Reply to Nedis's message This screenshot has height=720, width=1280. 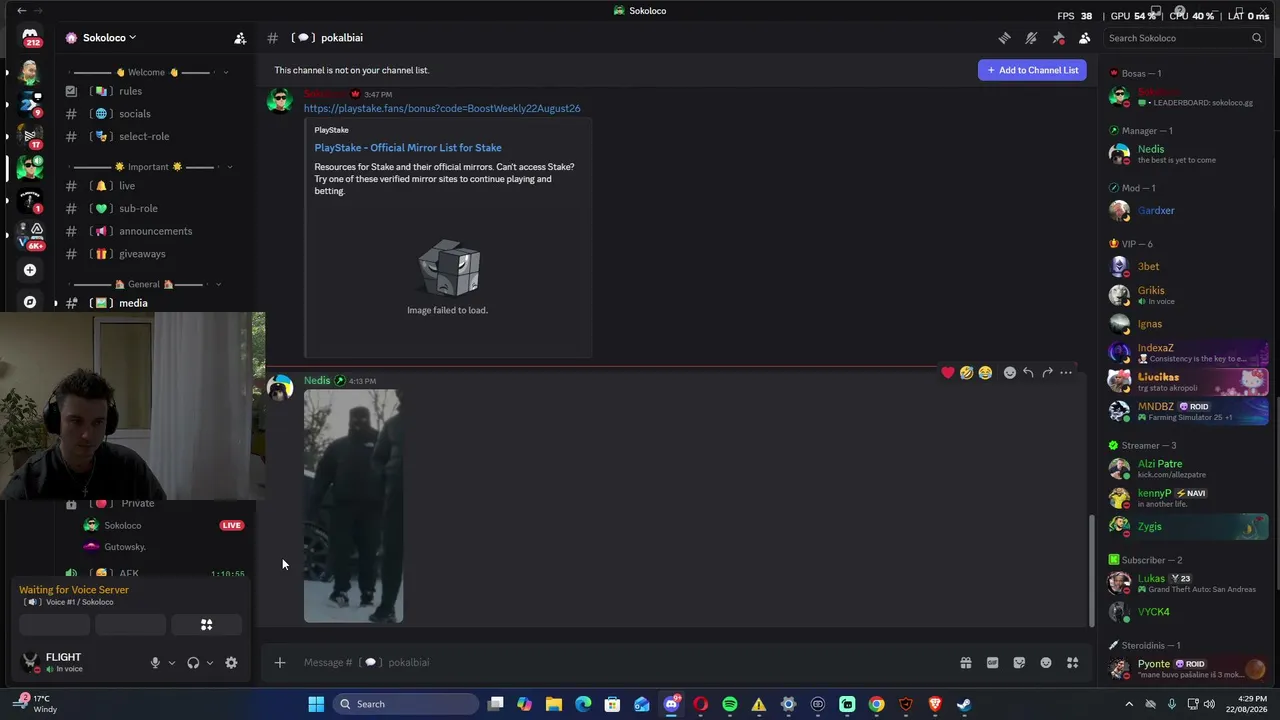(x=1028, y=373)
